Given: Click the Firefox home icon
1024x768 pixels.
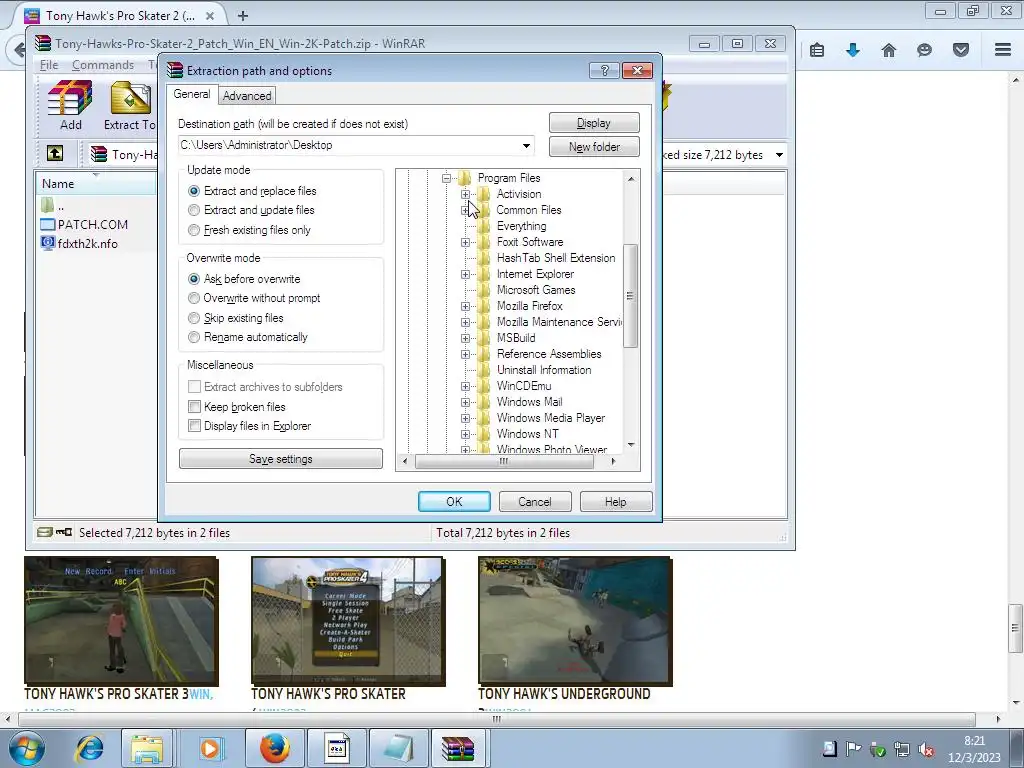Looking at the screenshot, I should click(889, 50).
